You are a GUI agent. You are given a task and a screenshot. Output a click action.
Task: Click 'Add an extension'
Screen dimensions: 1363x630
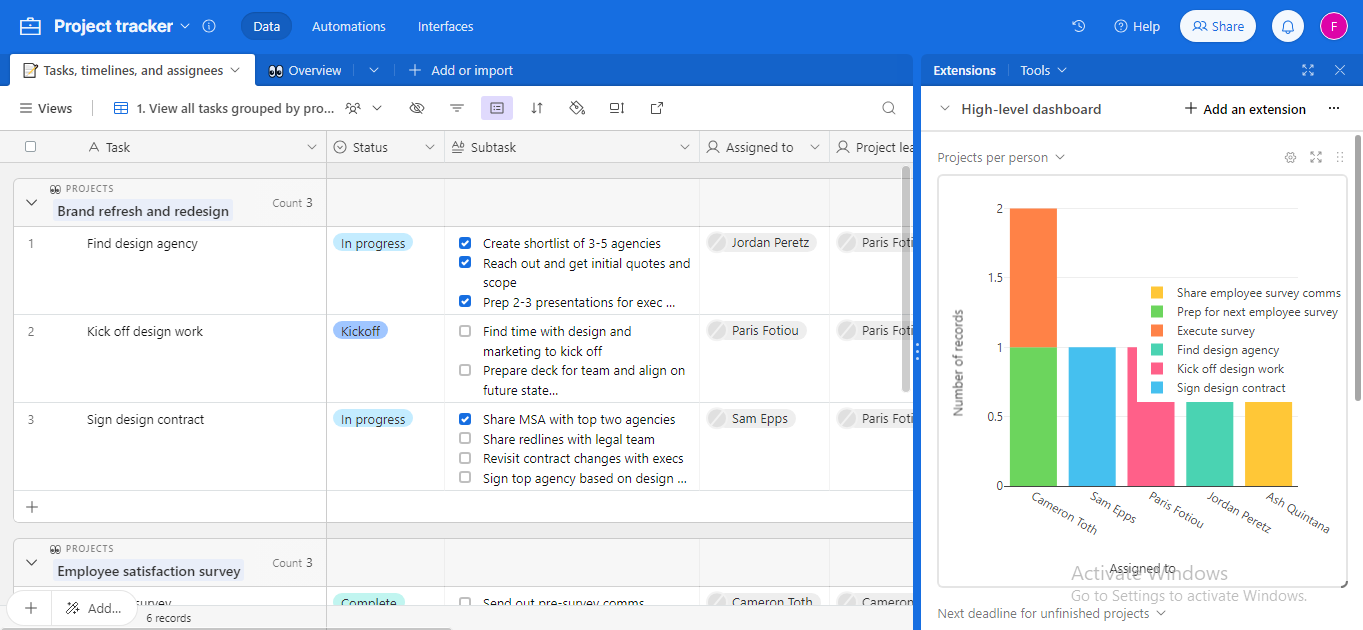pos(1244,108)
